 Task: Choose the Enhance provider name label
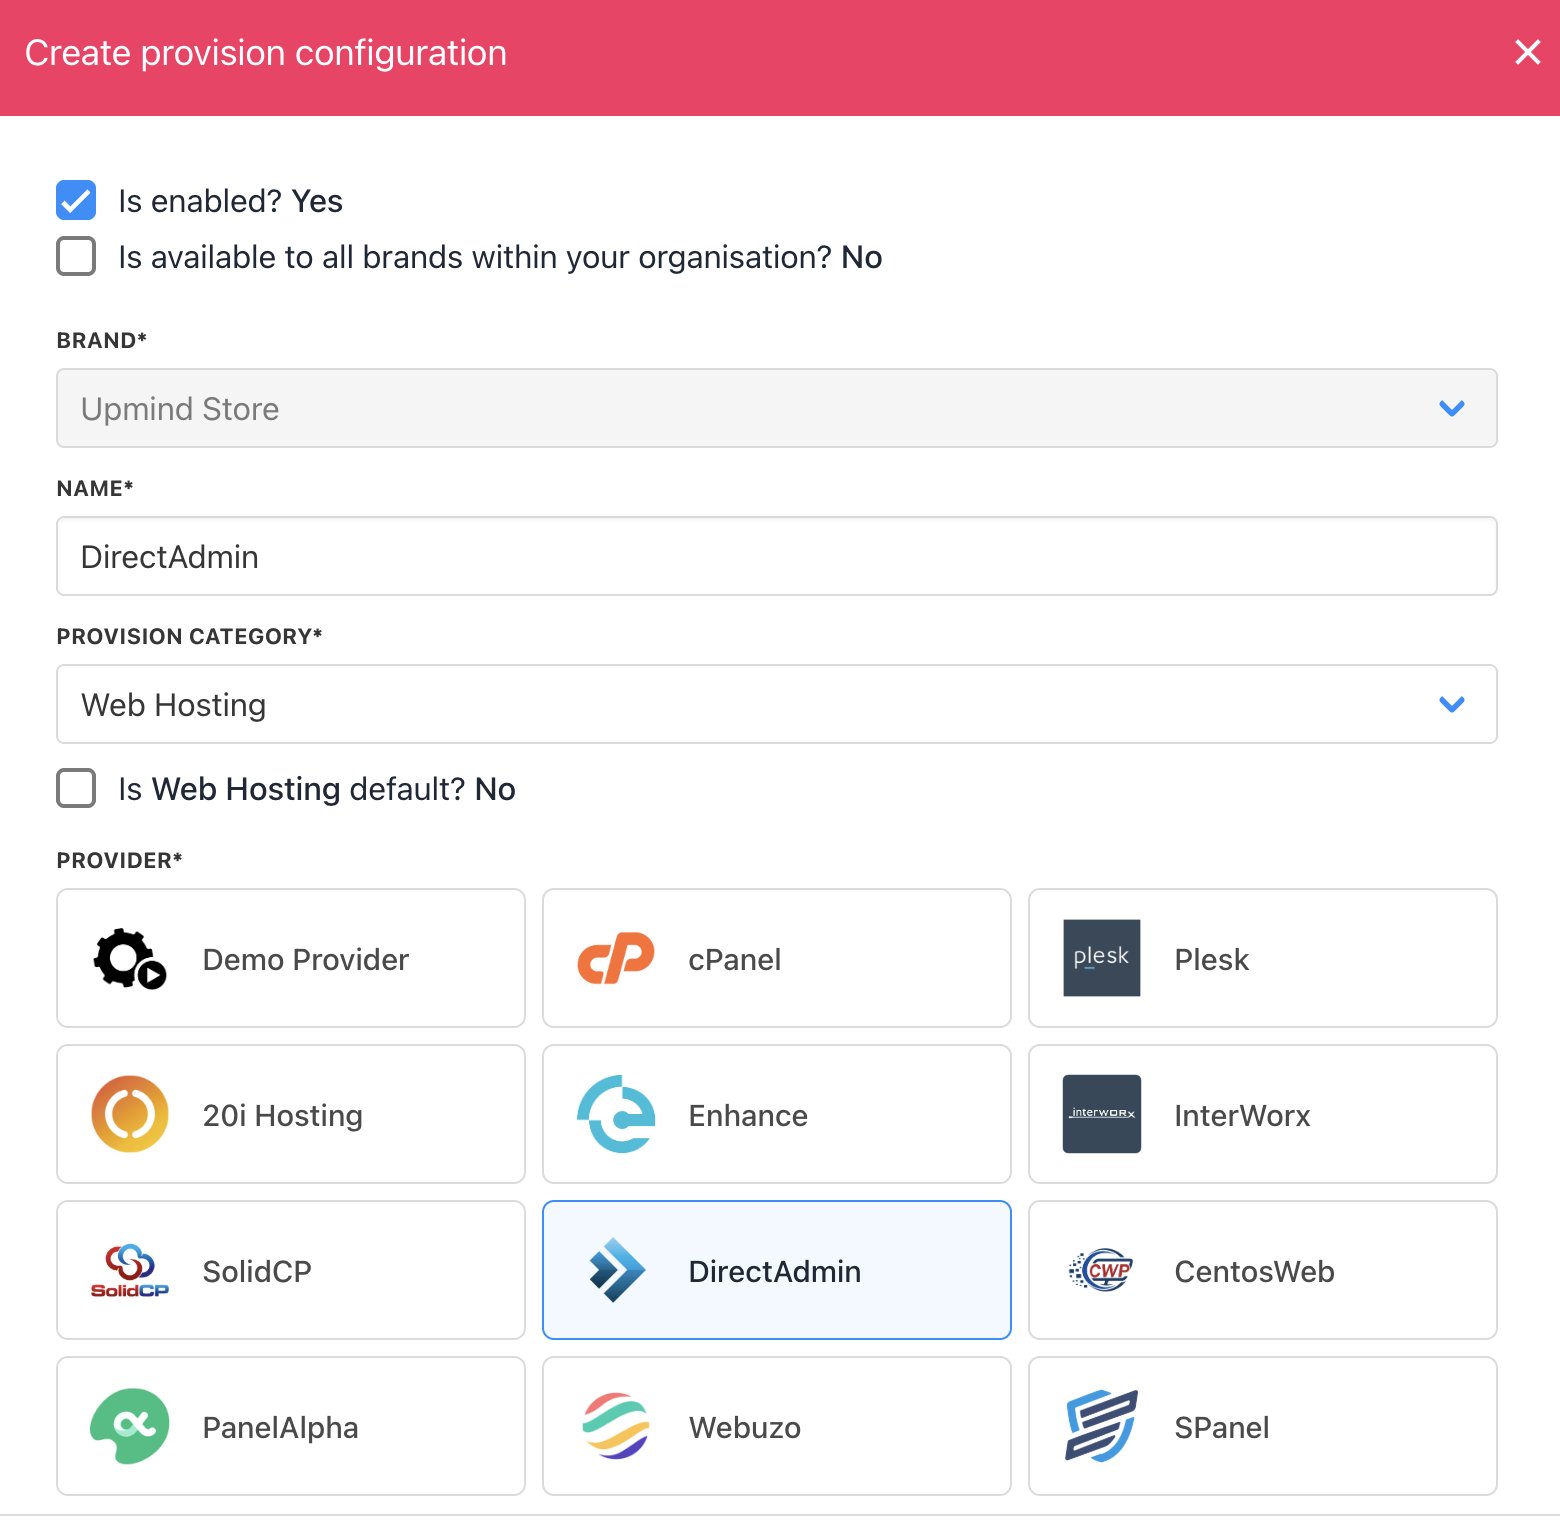[748, 1115]
